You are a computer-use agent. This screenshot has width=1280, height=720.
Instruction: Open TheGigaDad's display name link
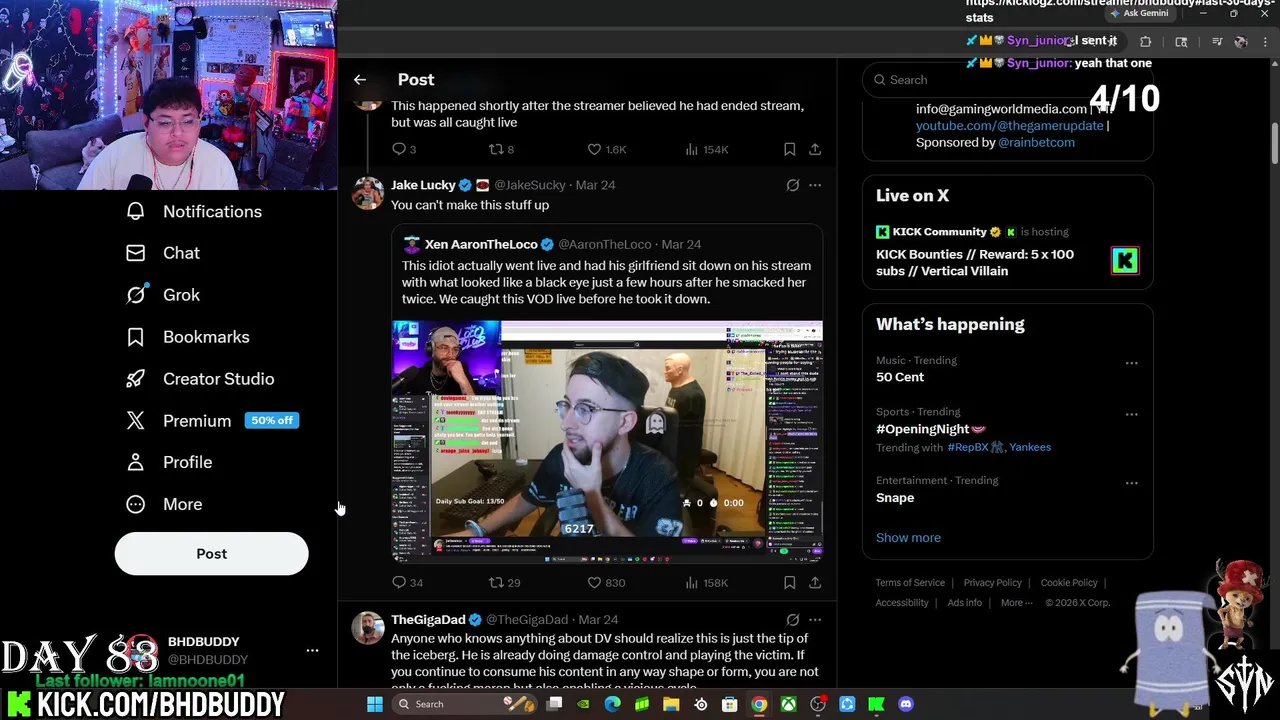tap(428, 620)
